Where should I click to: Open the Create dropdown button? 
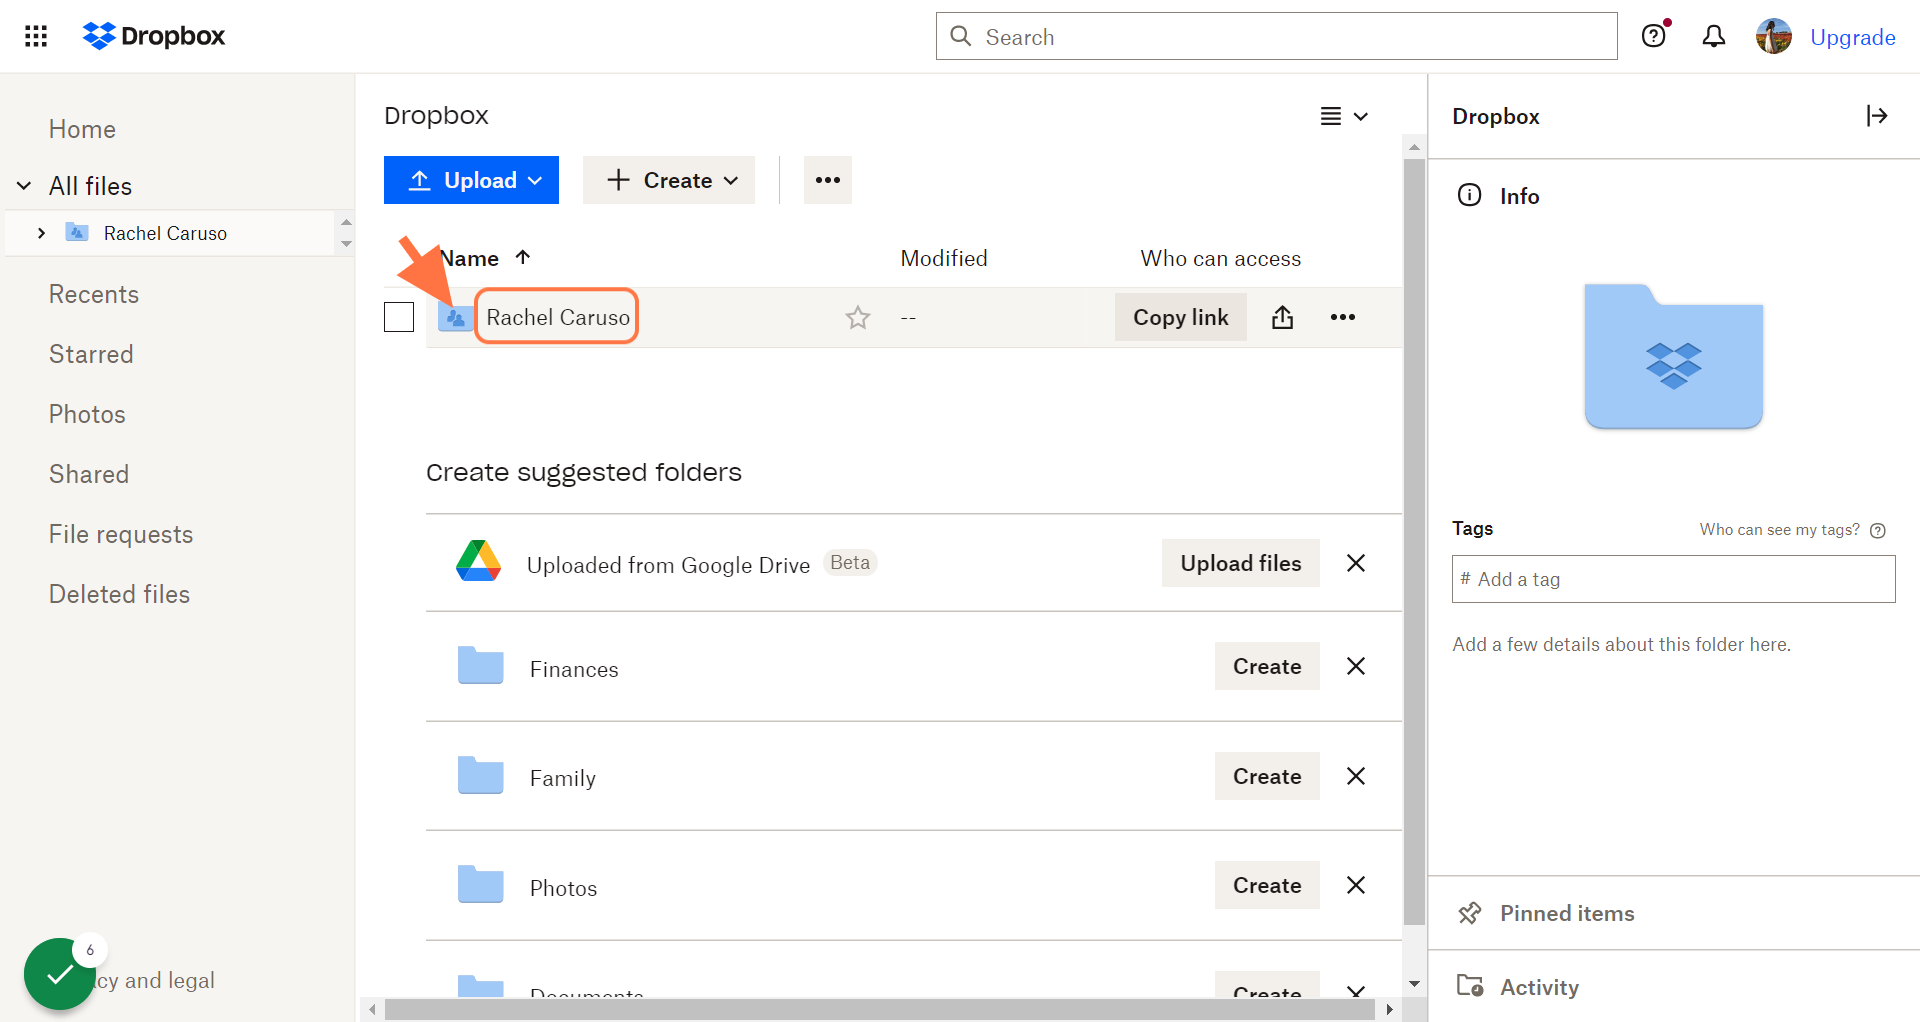point(669,180)
